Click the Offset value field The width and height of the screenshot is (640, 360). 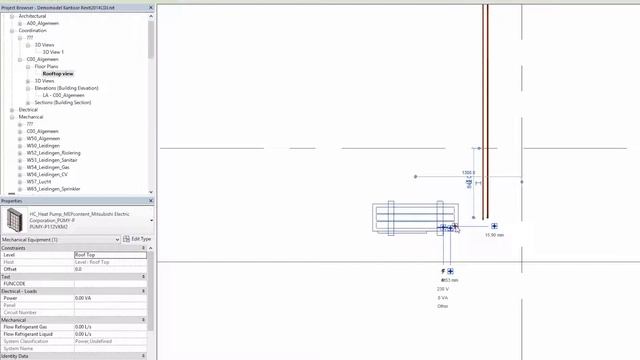click(110, 269)
